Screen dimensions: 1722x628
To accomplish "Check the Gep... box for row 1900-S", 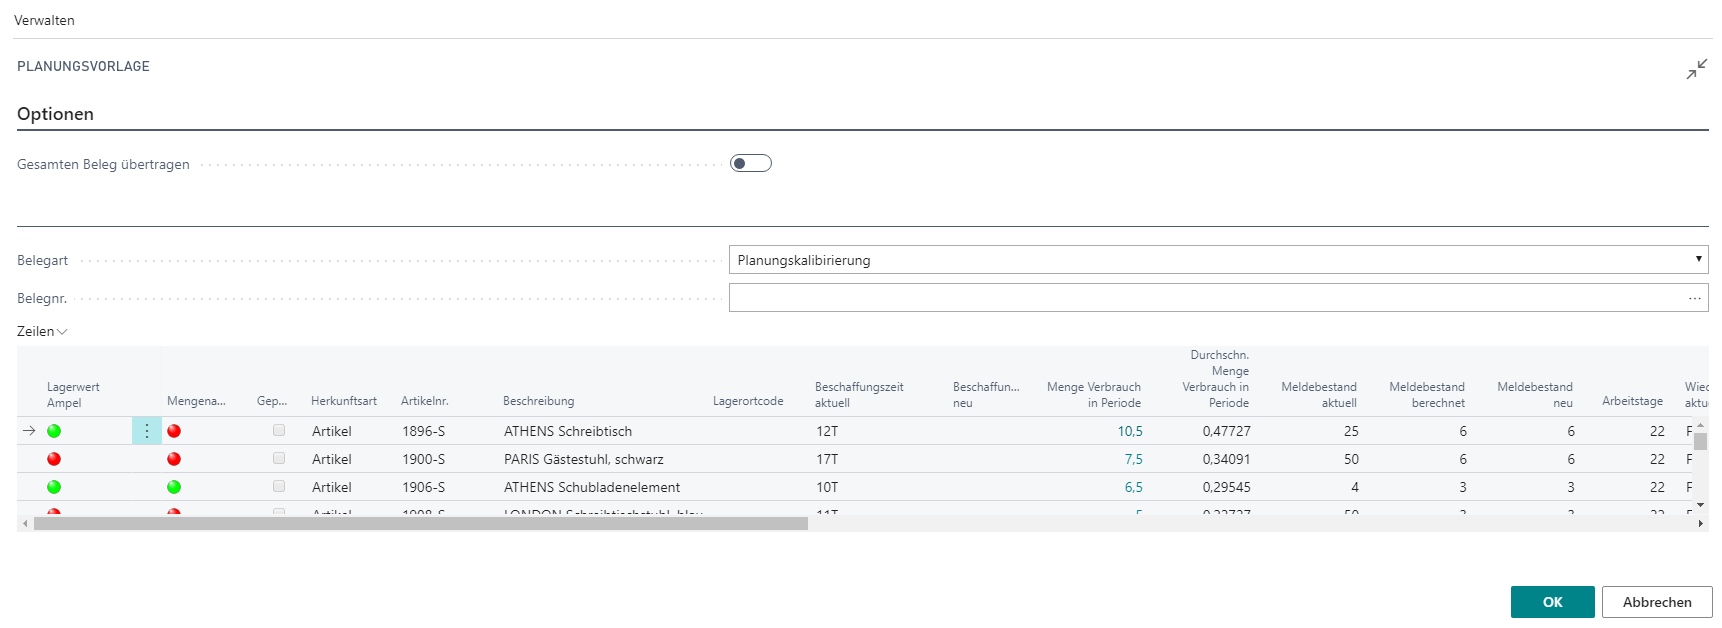I will tap(279, 458).
